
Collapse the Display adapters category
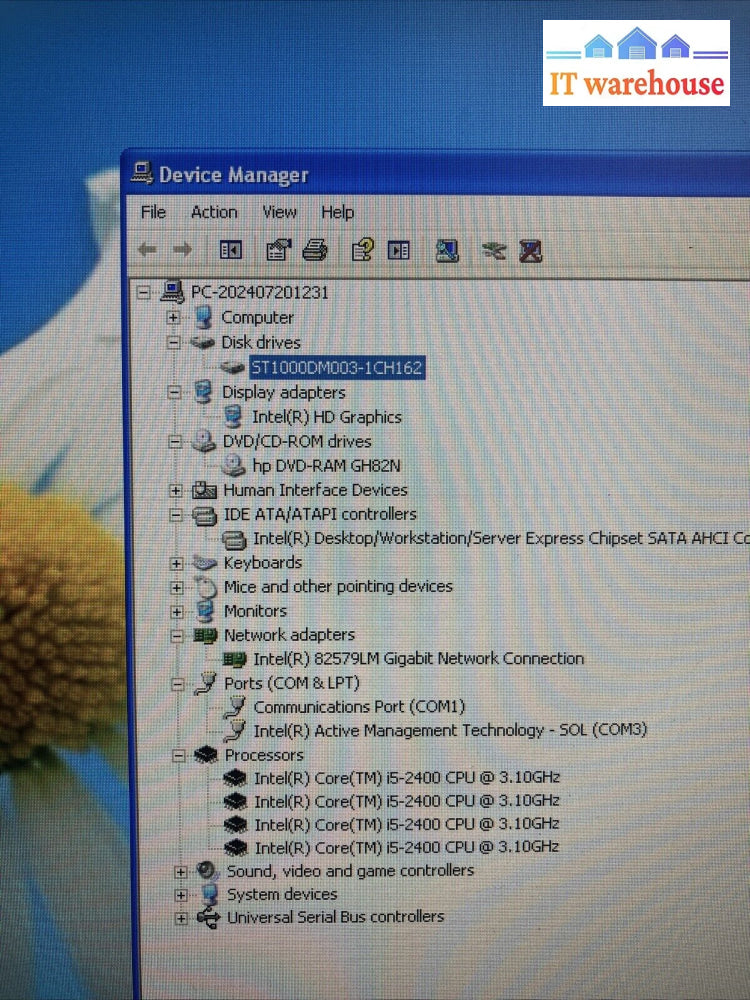click(174, 392)
